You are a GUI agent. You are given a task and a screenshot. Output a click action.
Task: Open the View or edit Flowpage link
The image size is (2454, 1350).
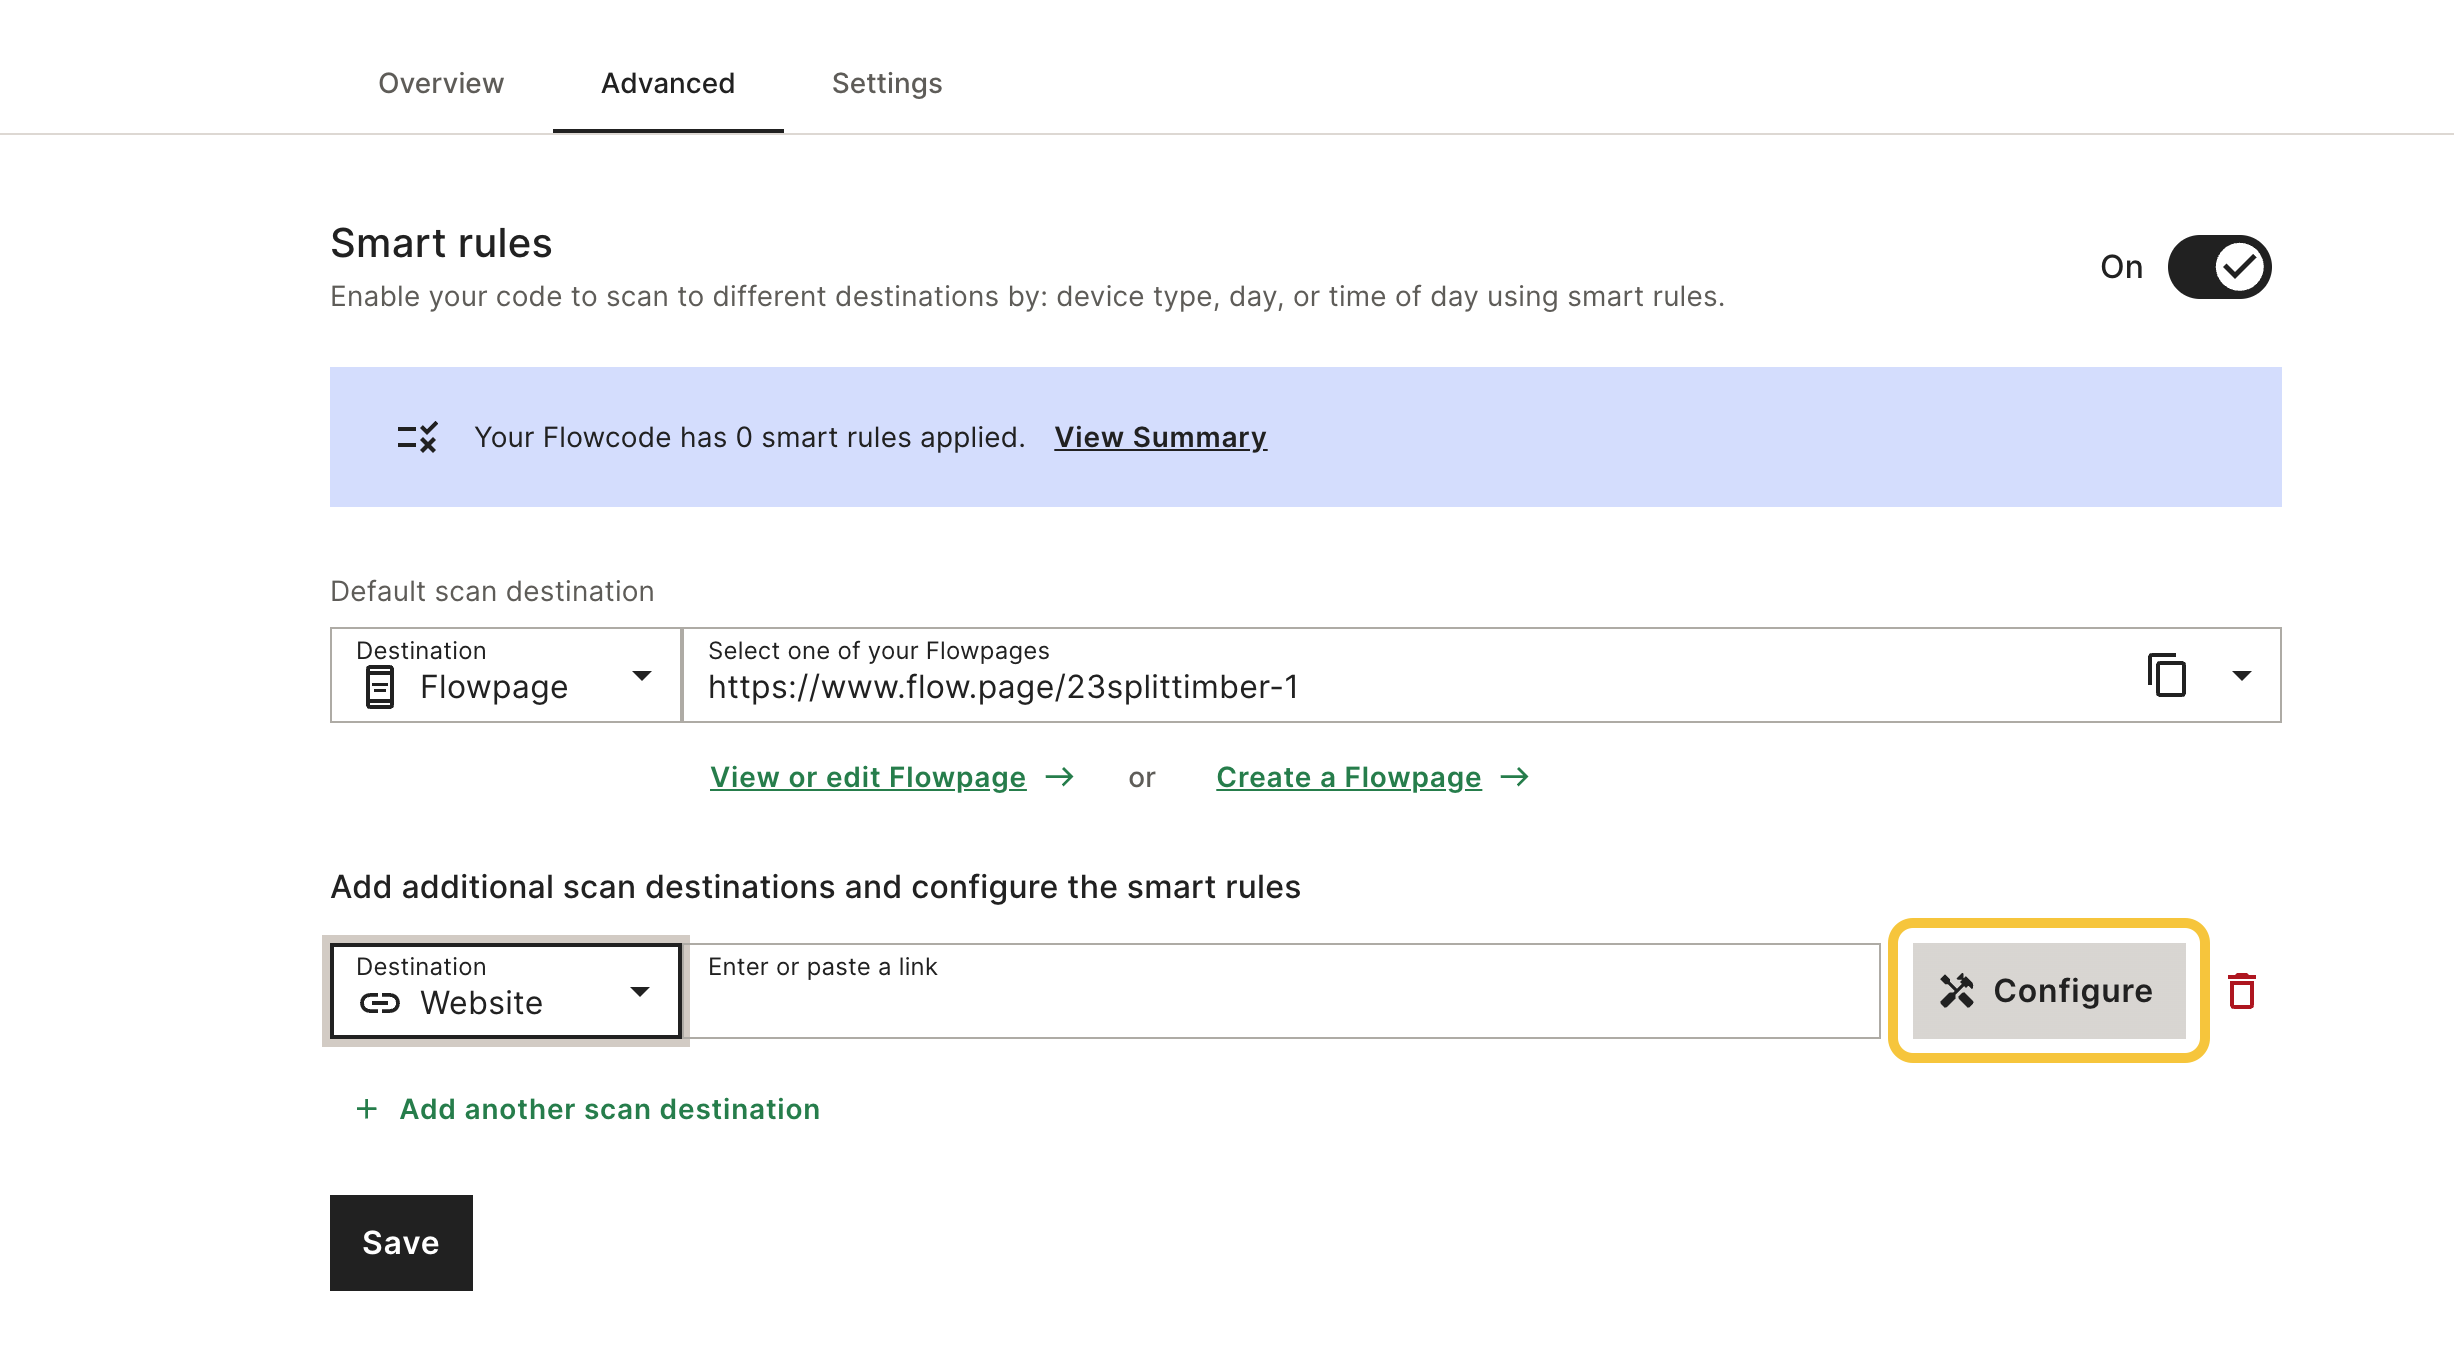point(868,777)
